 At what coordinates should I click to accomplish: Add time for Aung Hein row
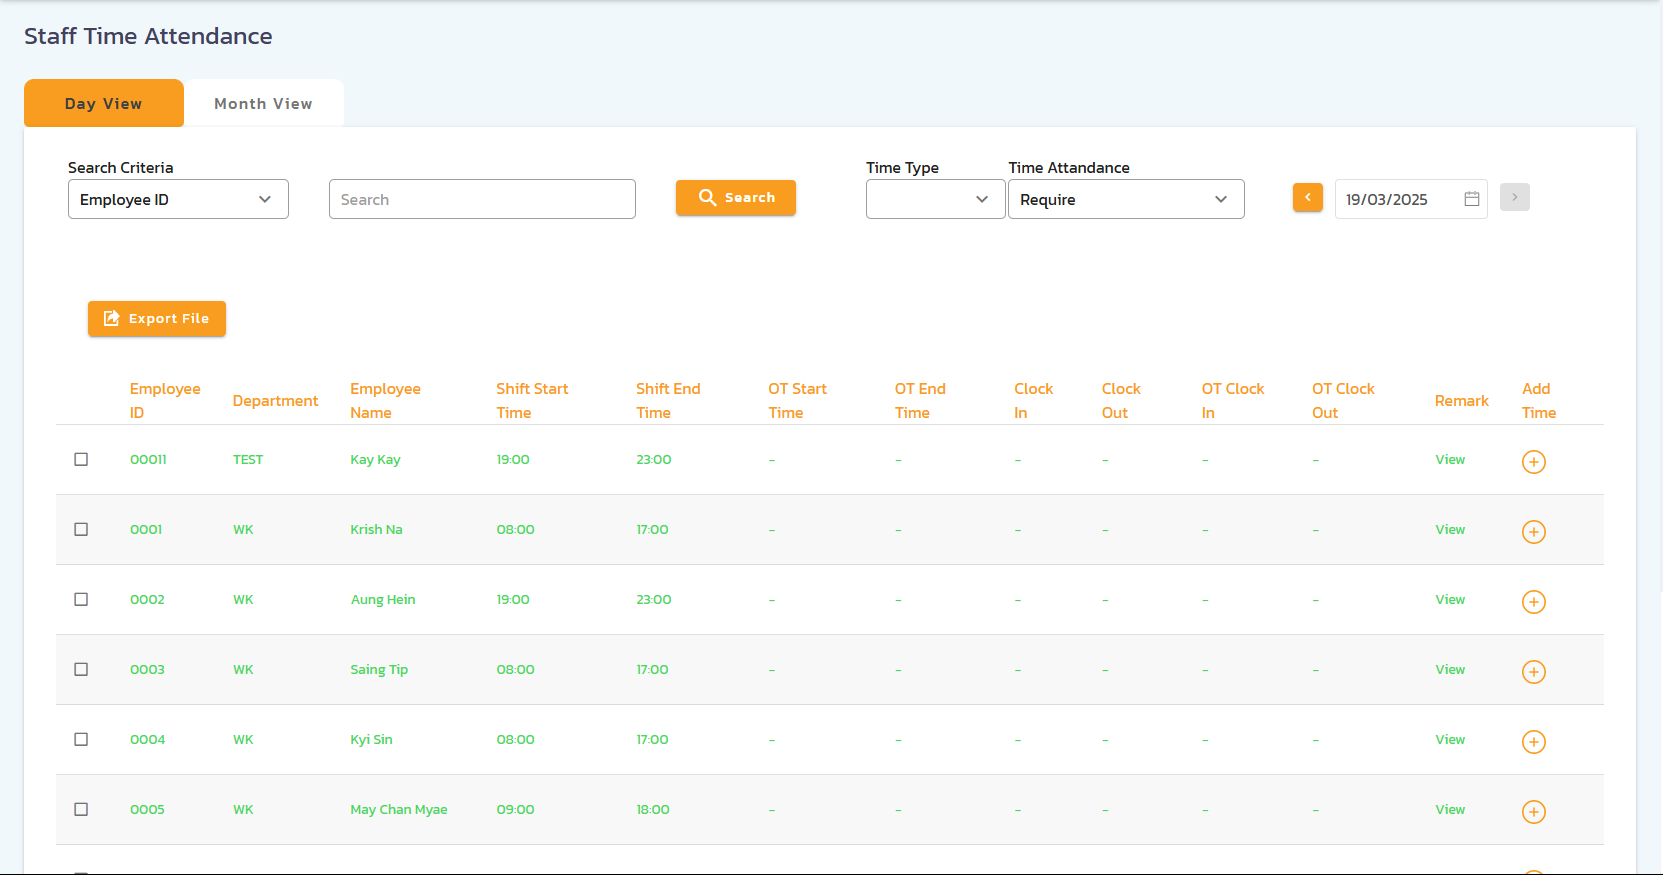point(1533,601)
